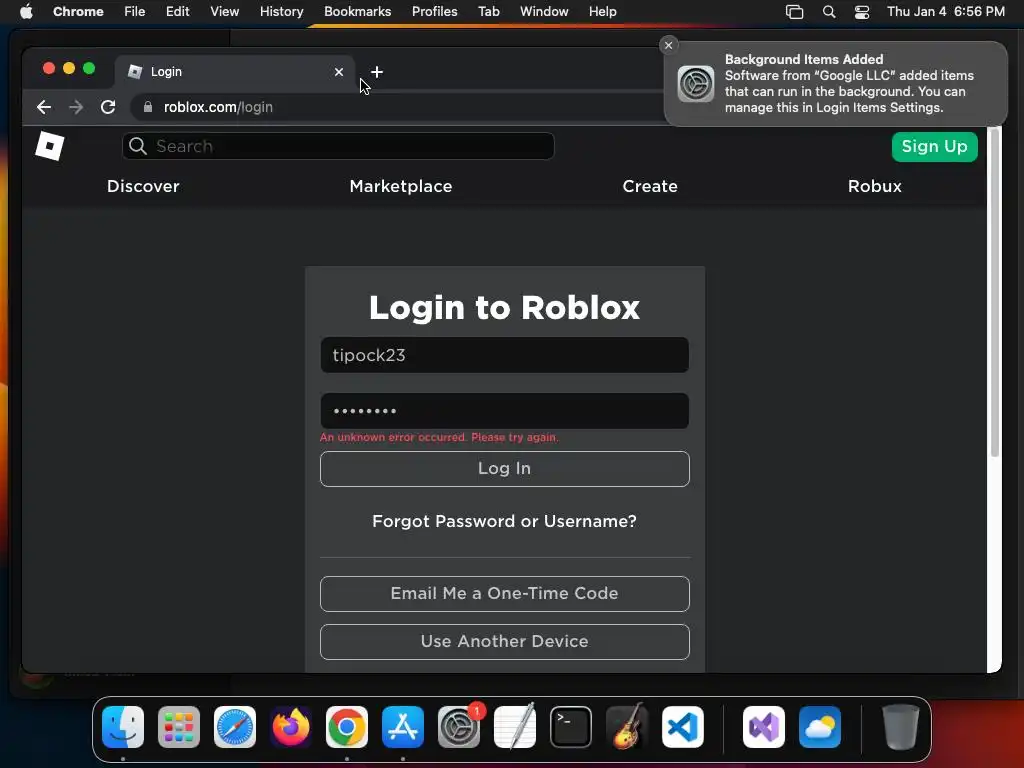Click the date and time in menu bar

(946, 12)
